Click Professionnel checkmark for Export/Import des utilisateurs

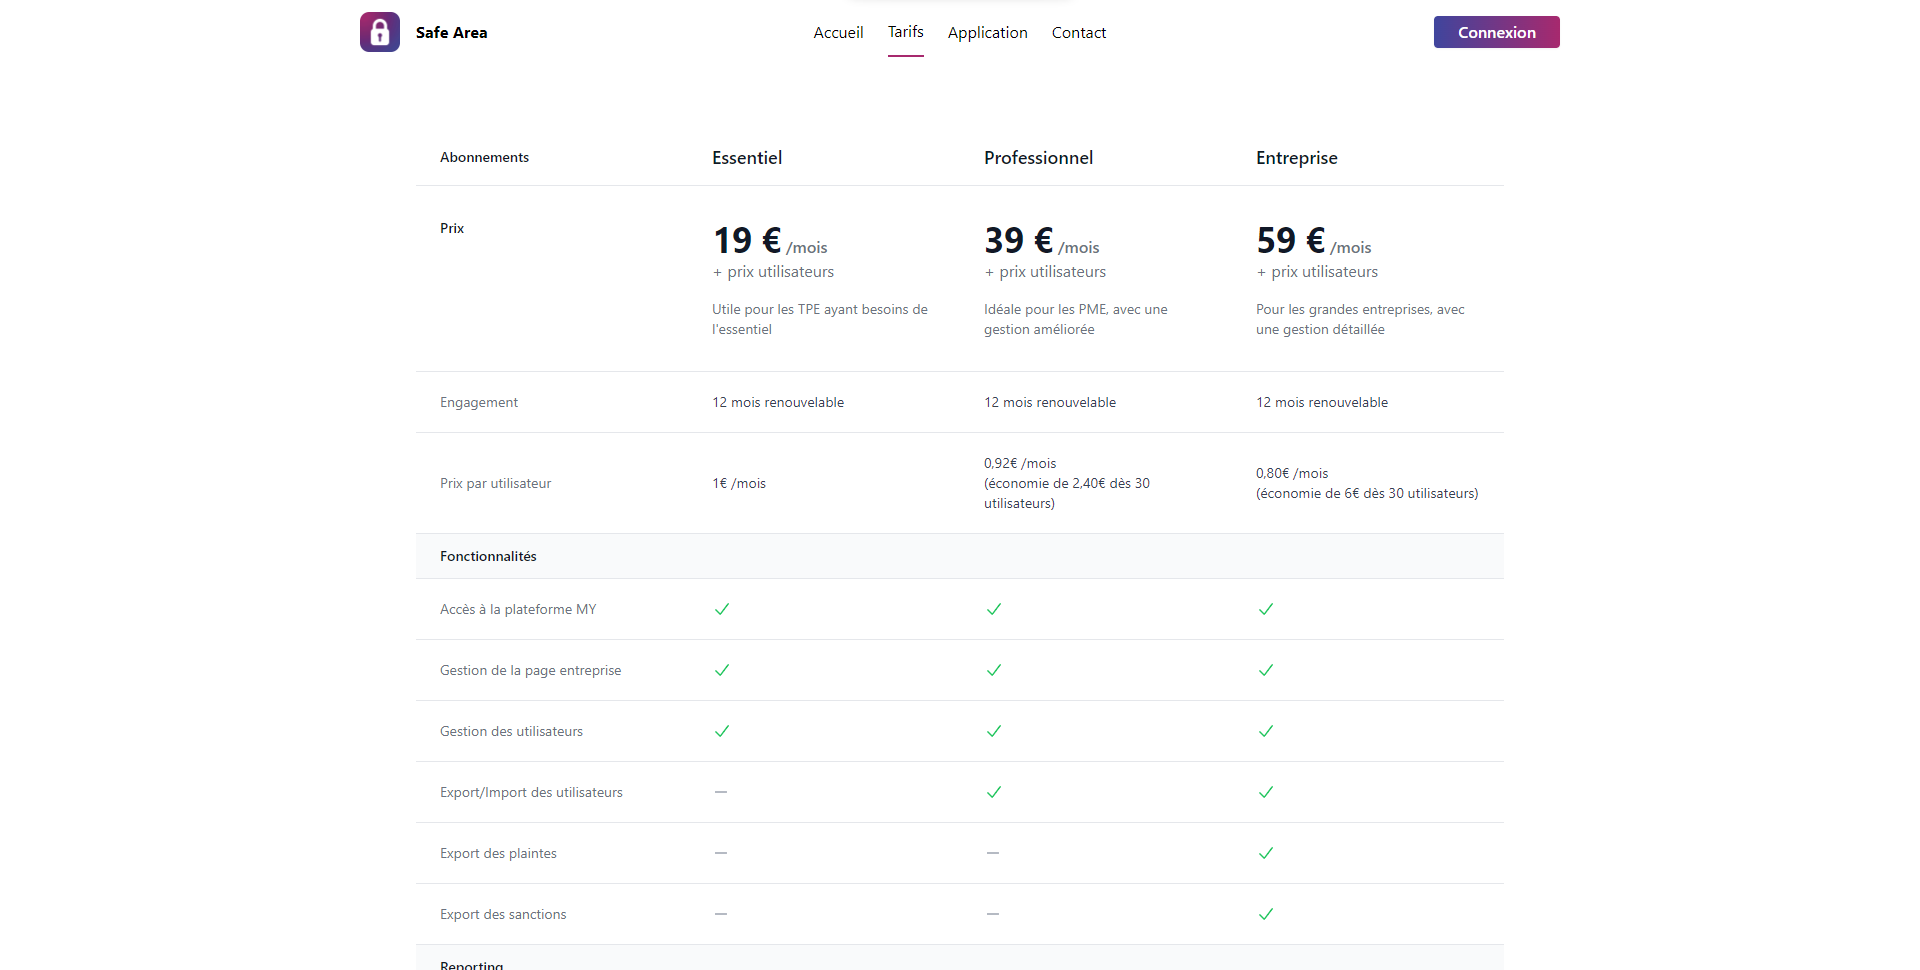(994, 792)
